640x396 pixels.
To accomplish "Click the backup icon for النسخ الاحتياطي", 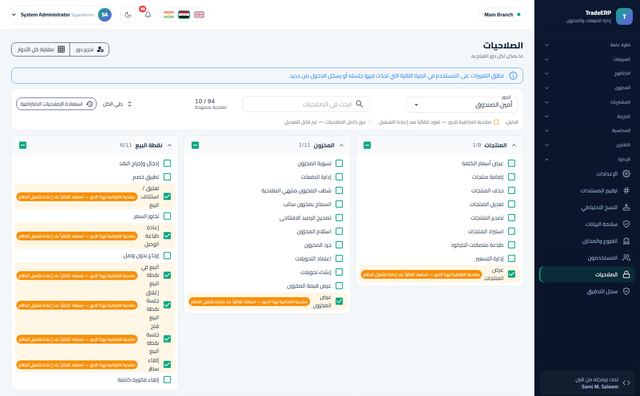I will click(x=626, y=207).
